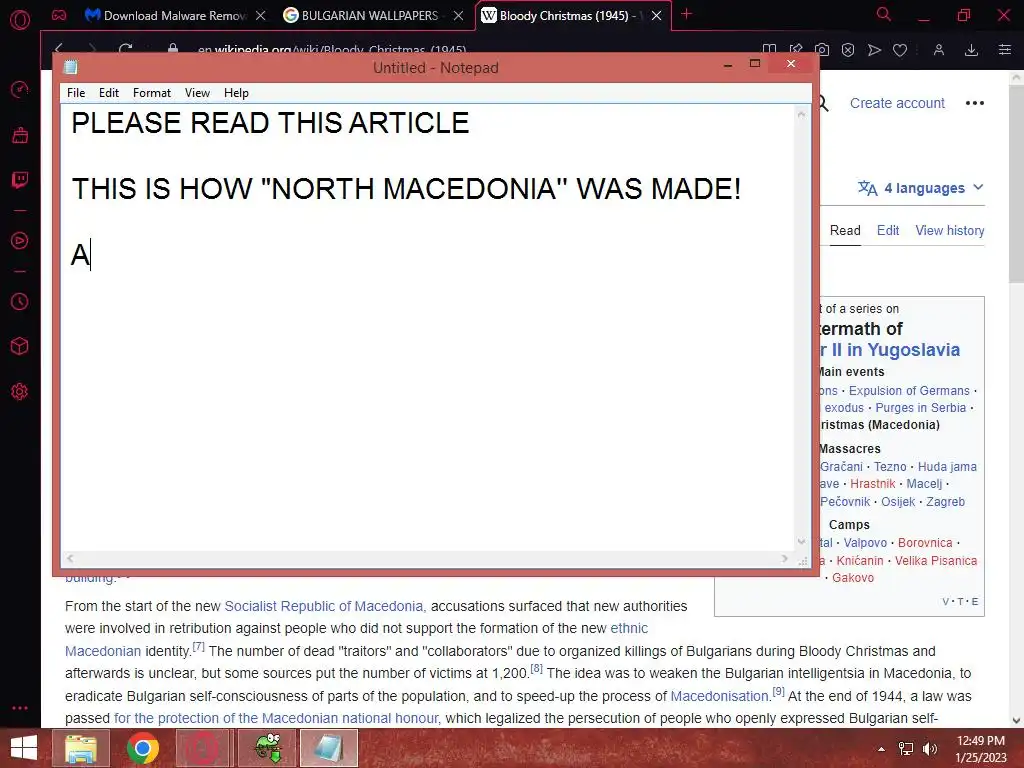Image resolution: width=1024 pixels, height=768 pixels.
Task: Click Notepad horizontal scrollbar left arrow
Action: click(x=70, y=558)
